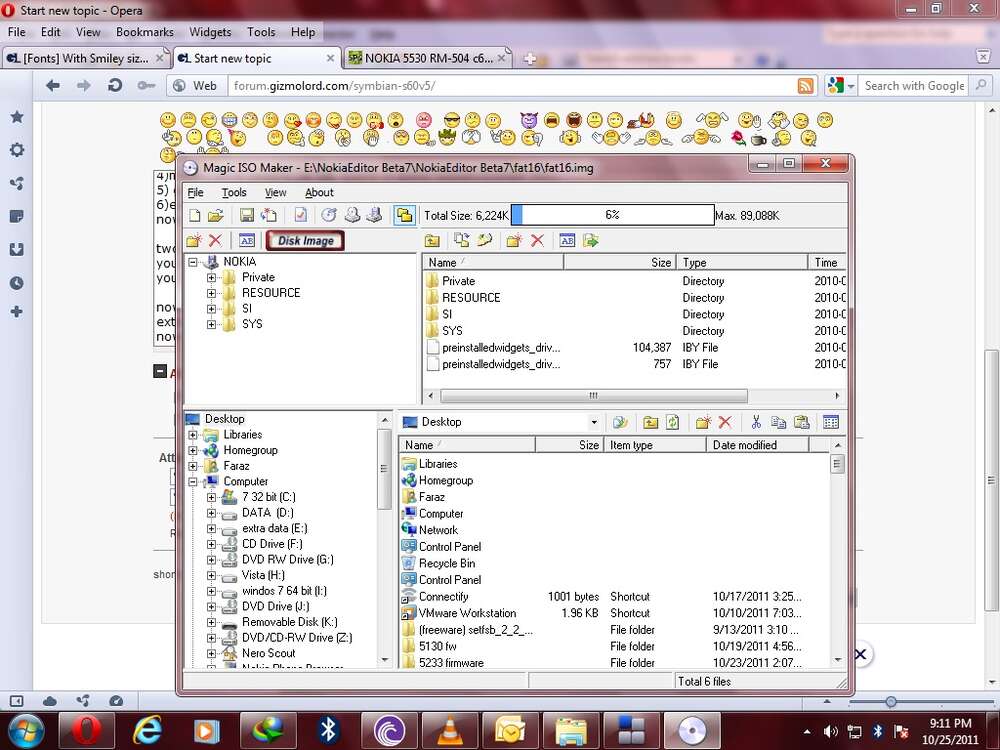Save the image using the floppy disk icon

point(247,216)
